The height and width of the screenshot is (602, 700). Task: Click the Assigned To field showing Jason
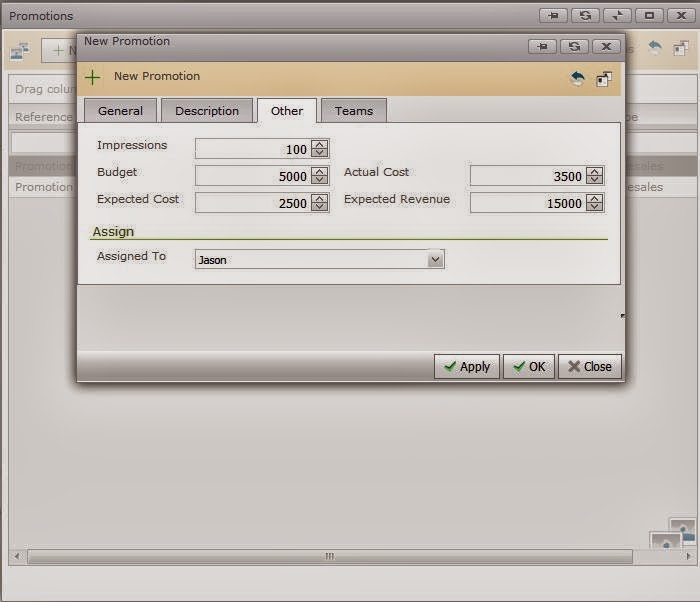click(320, 259)
